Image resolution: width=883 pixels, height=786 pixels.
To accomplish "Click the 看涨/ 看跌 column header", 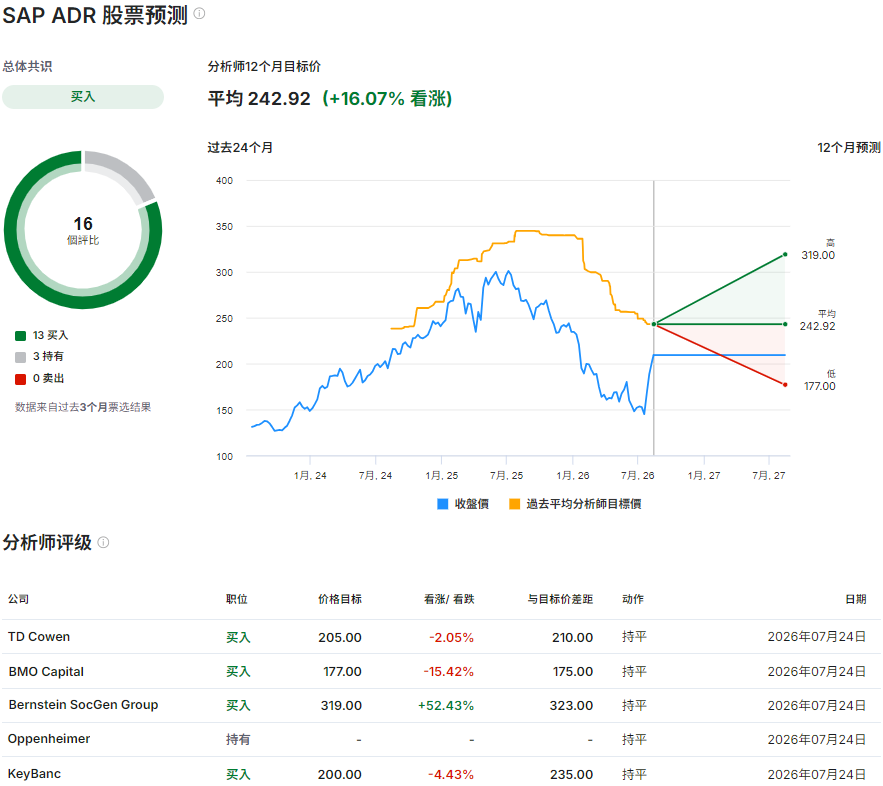I will click(x=449, y=599).
